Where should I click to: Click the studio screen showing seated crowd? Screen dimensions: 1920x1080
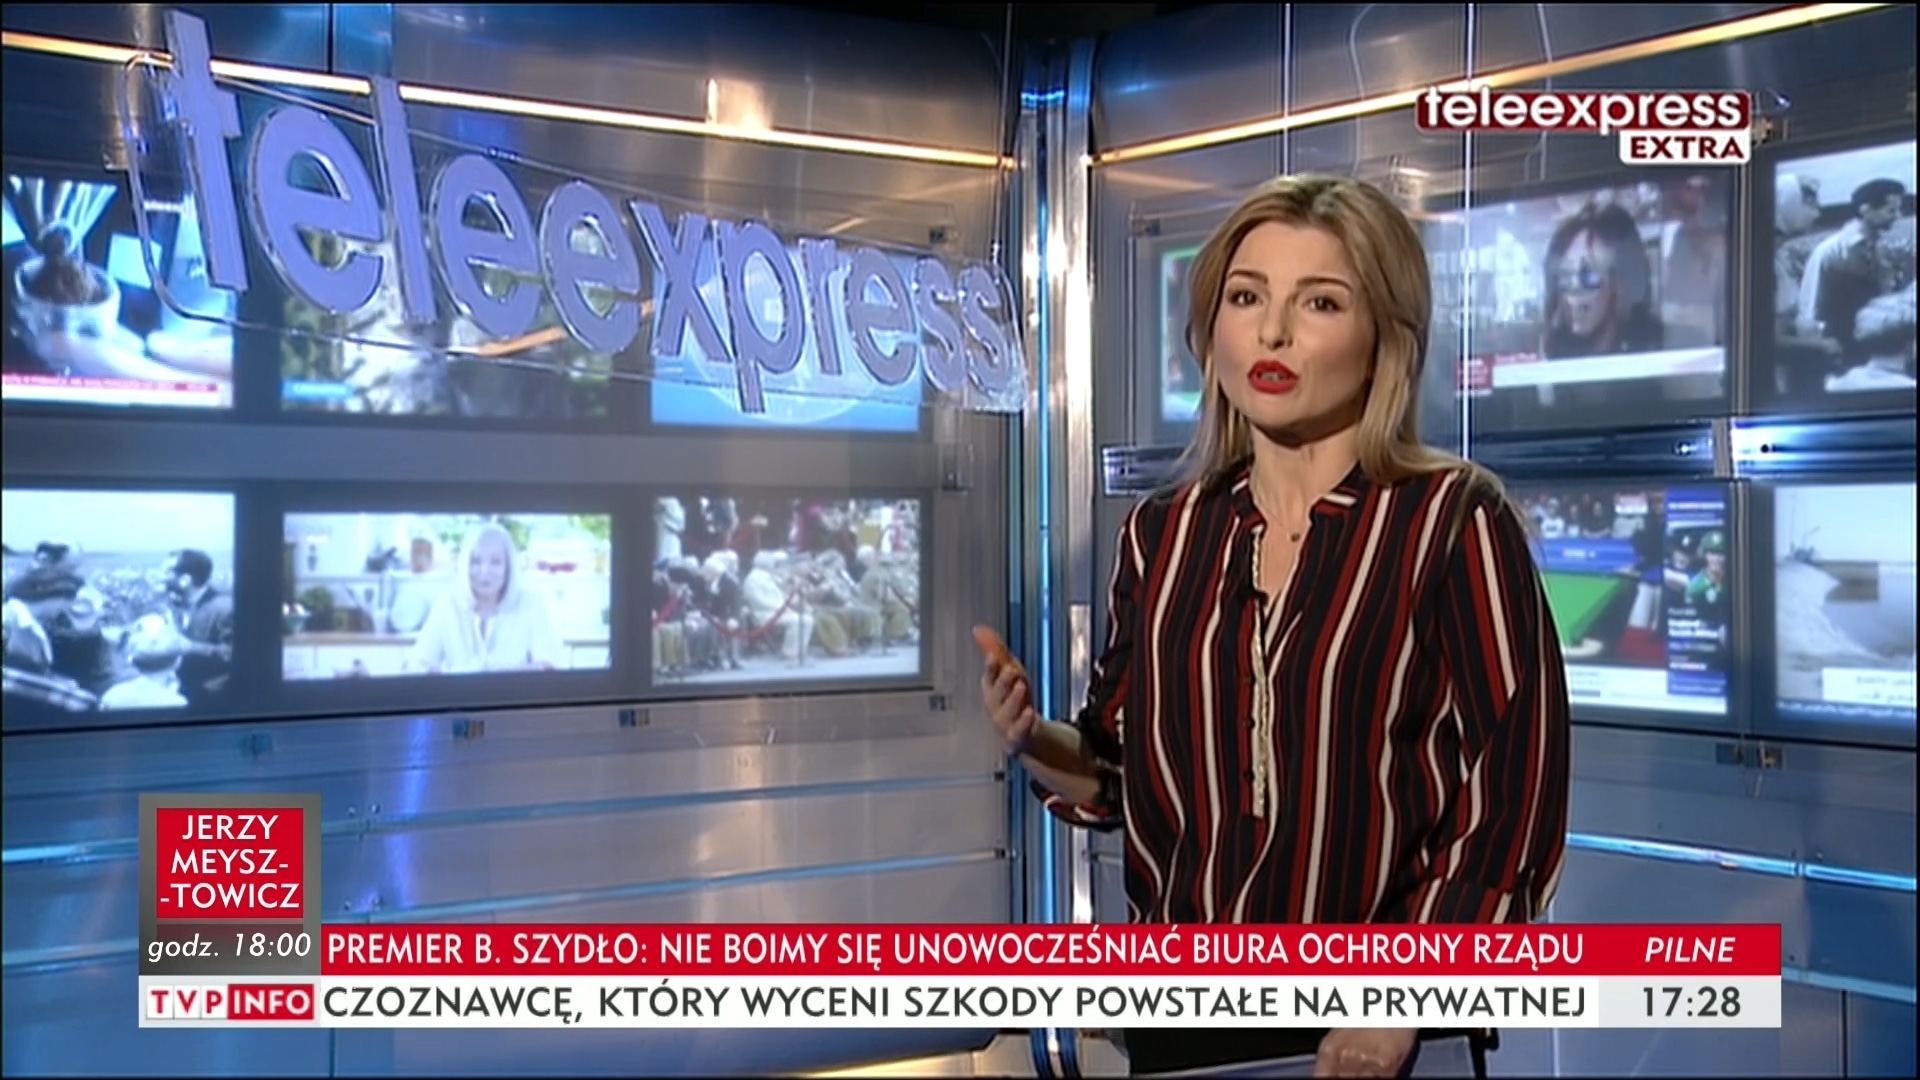tap(787, 590)
